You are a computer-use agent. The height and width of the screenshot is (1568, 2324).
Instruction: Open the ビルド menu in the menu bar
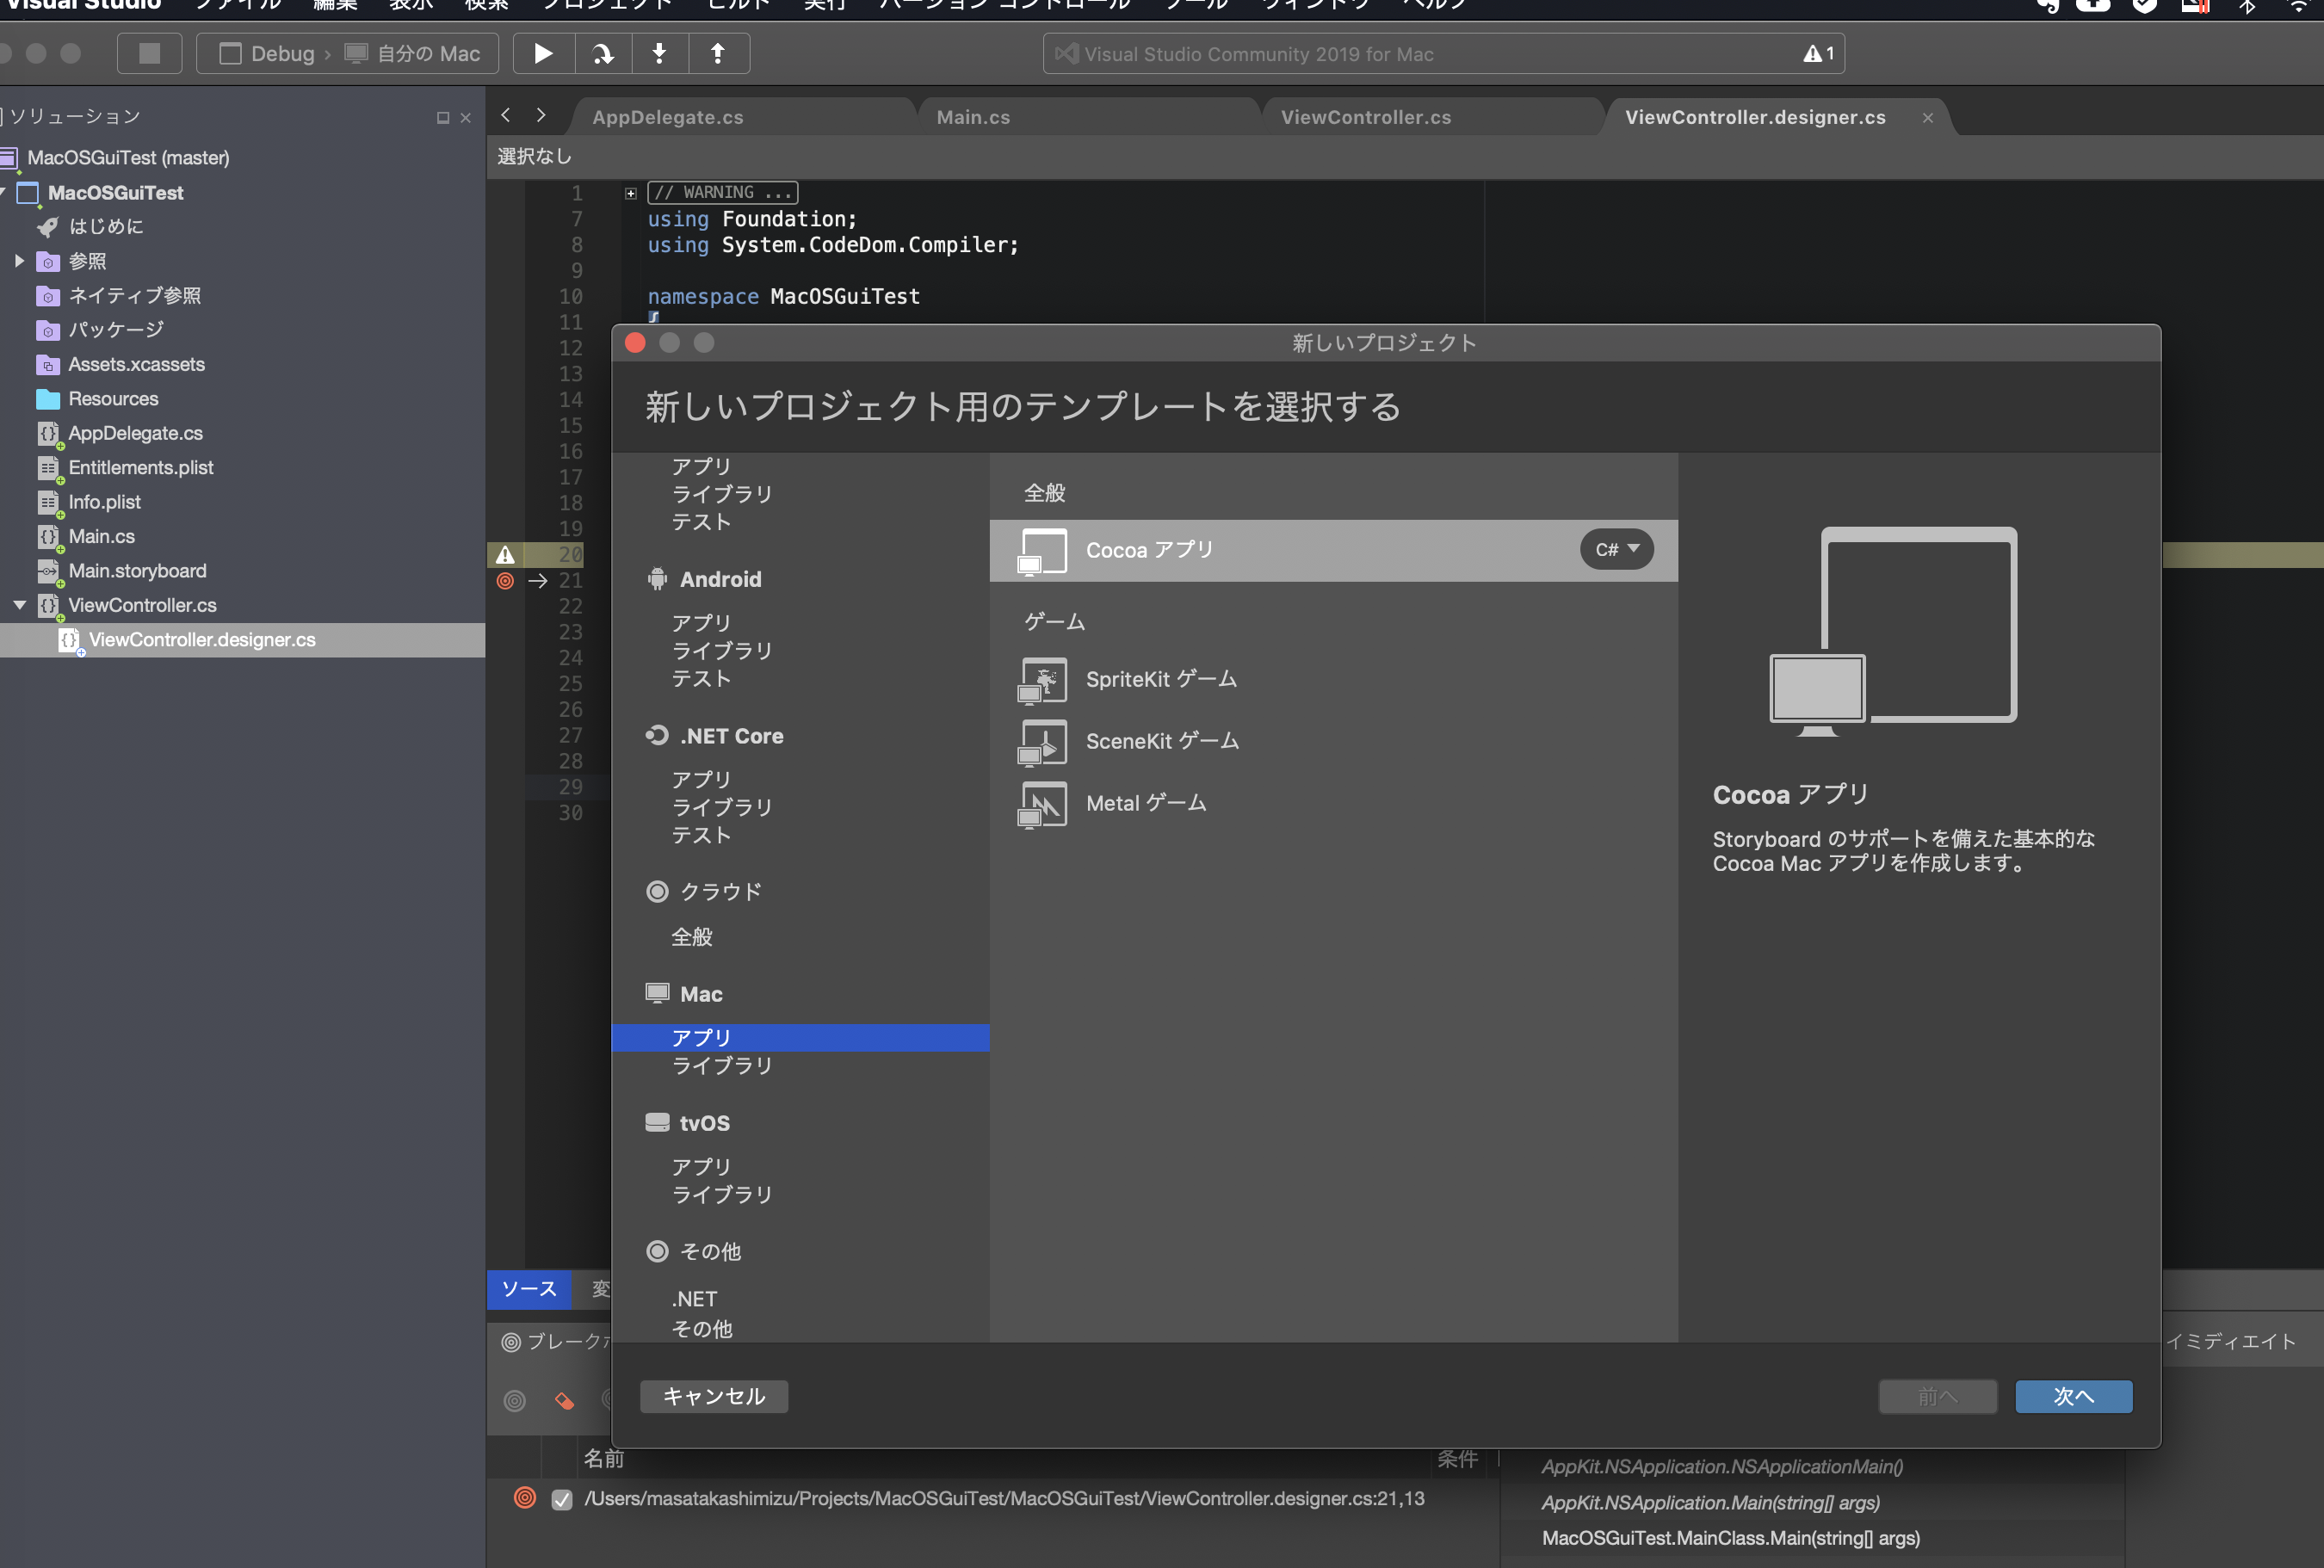click(737, 5)
